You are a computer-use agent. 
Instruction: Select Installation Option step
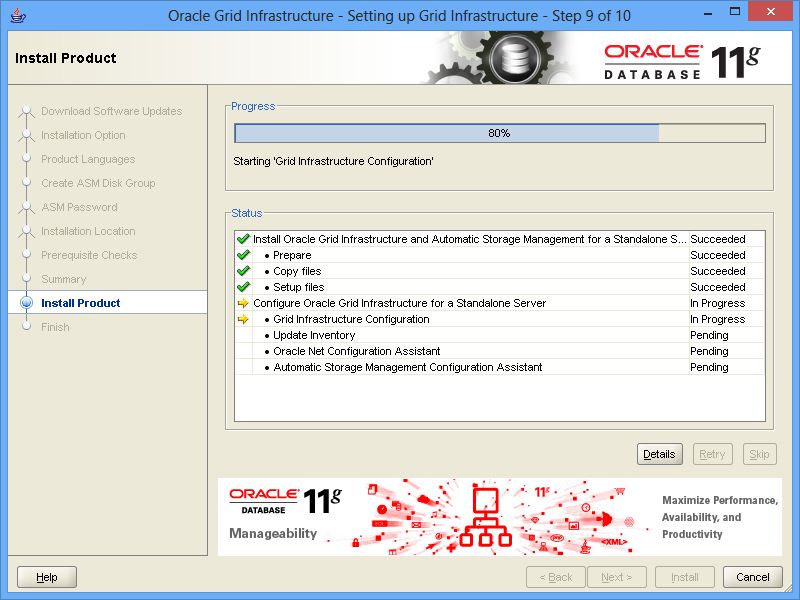83,135
